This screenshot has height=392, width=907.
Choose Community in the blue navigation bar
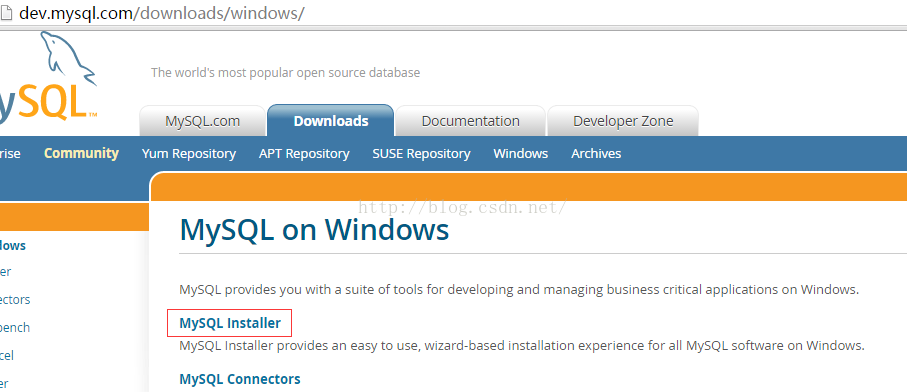coord(82,153)
